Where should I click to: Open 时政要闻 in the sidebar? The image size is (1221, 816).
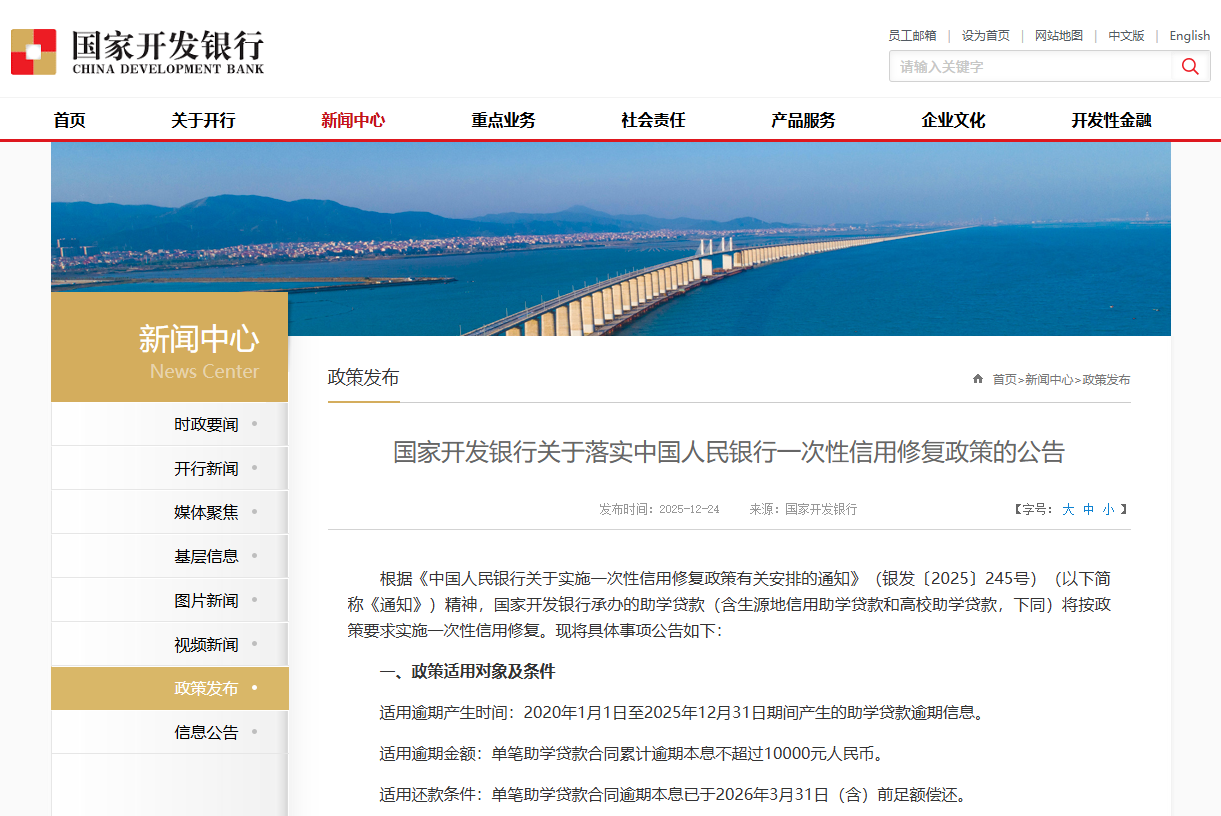pos(206,424)
